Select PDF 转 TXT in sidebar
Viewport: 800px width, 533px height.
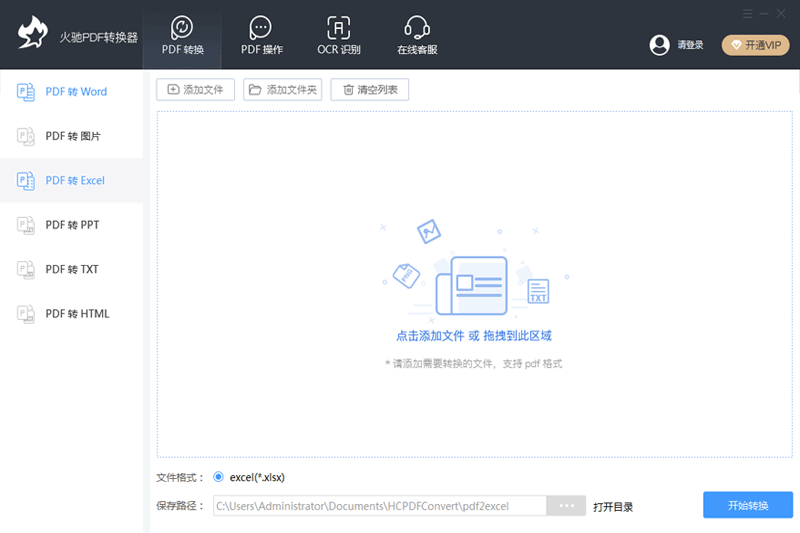coord(71,269)
